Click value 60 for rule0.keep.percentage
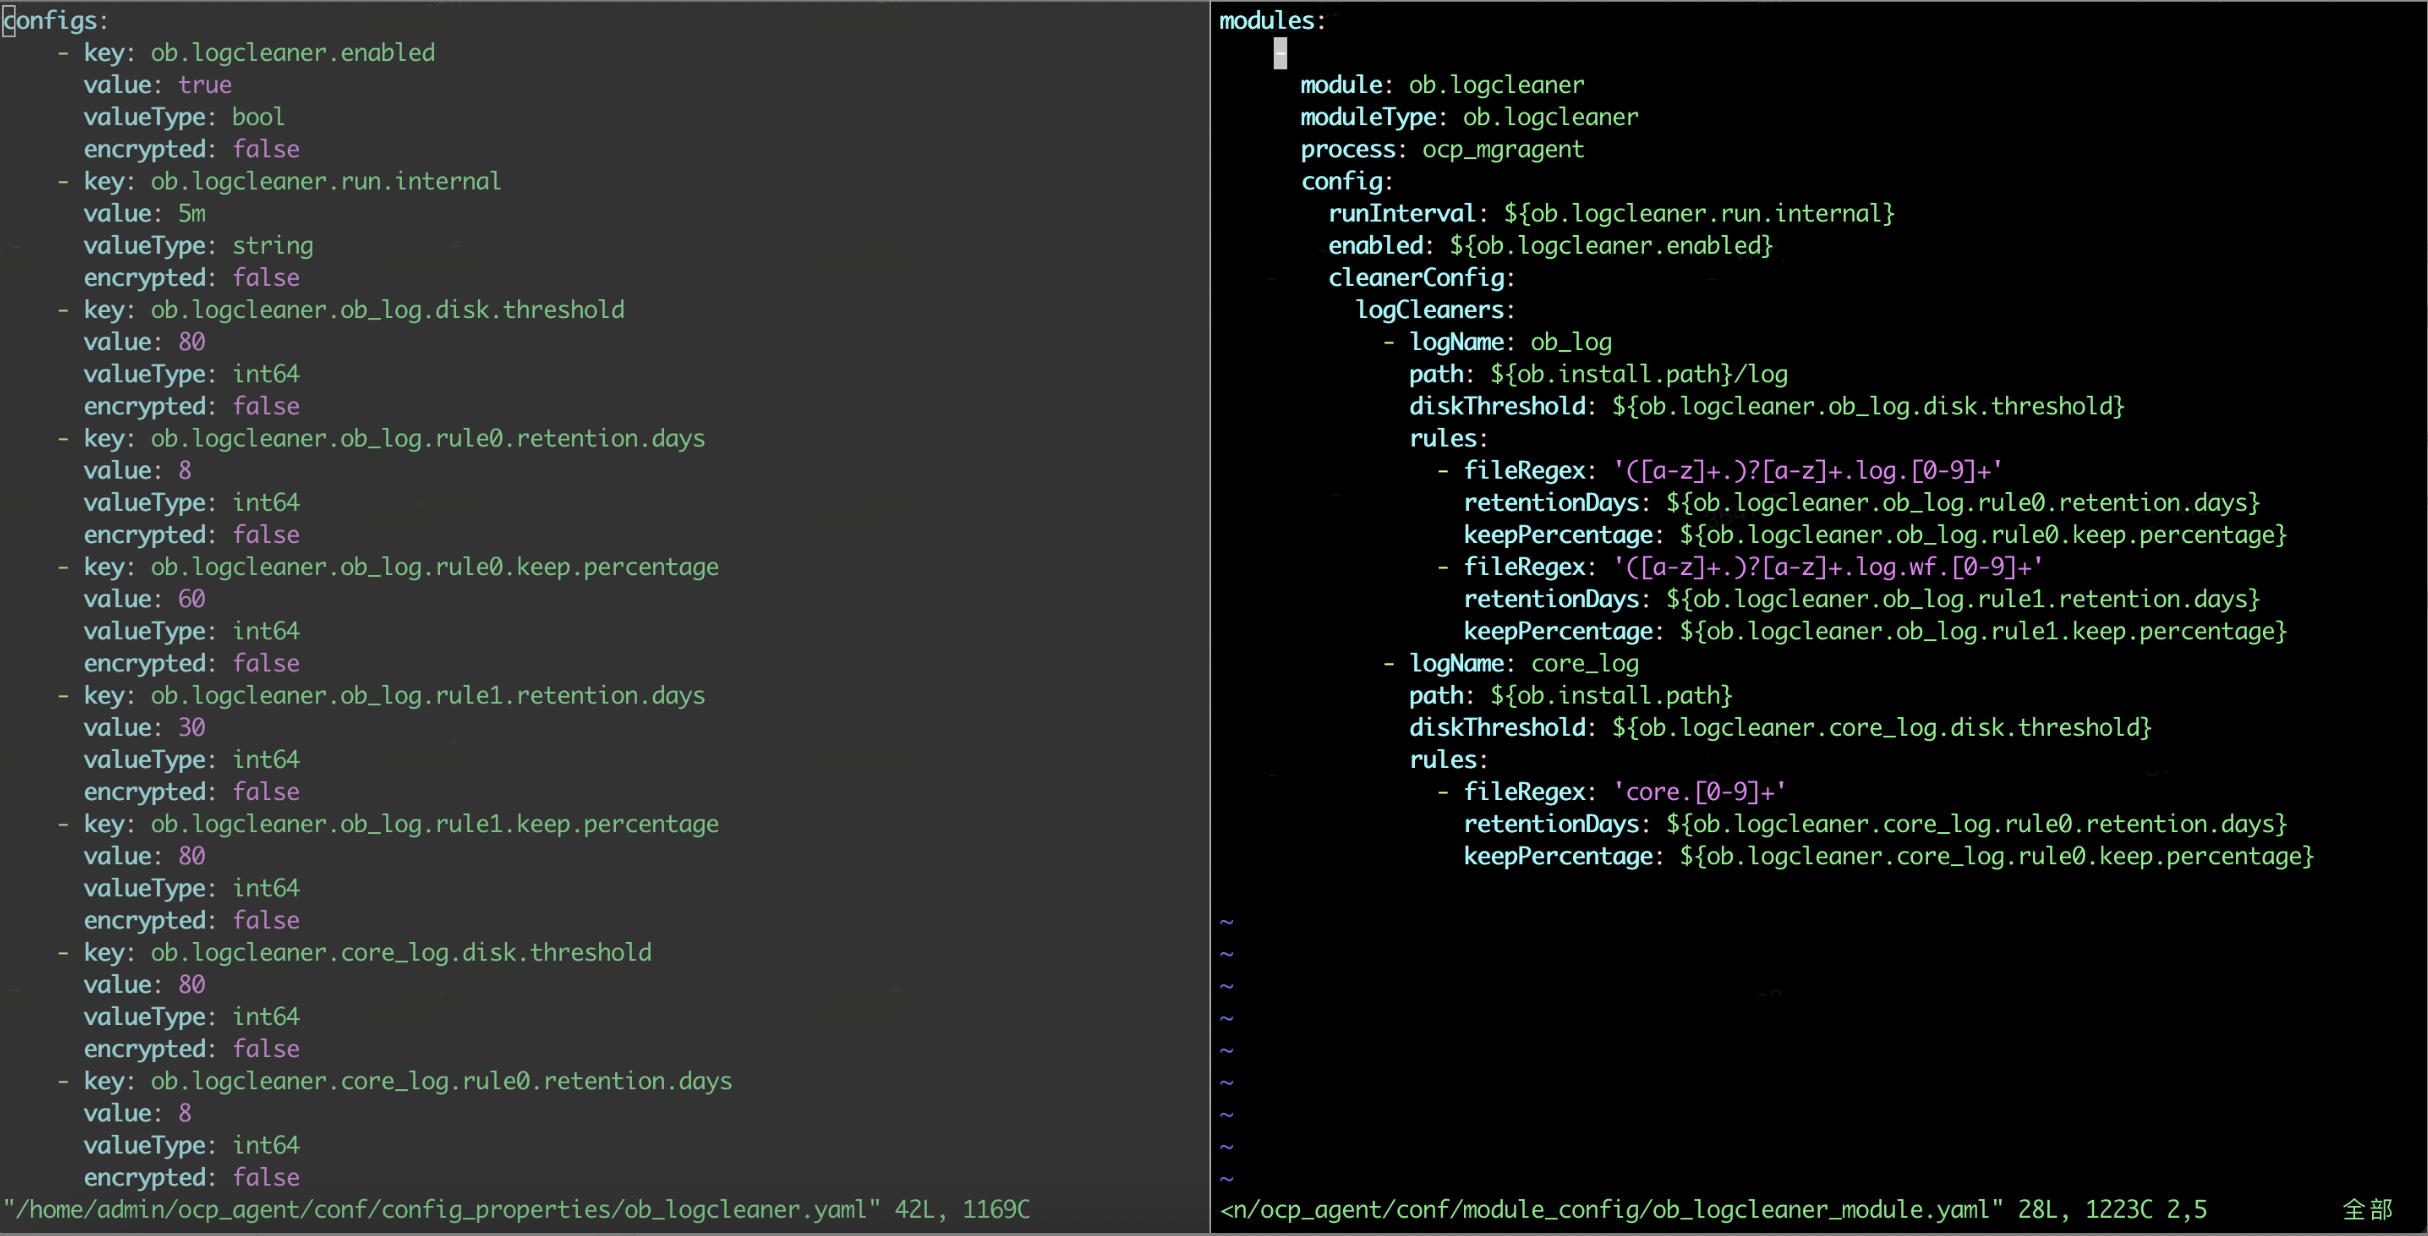The image size is (2428, 1236). coord(192,599)
